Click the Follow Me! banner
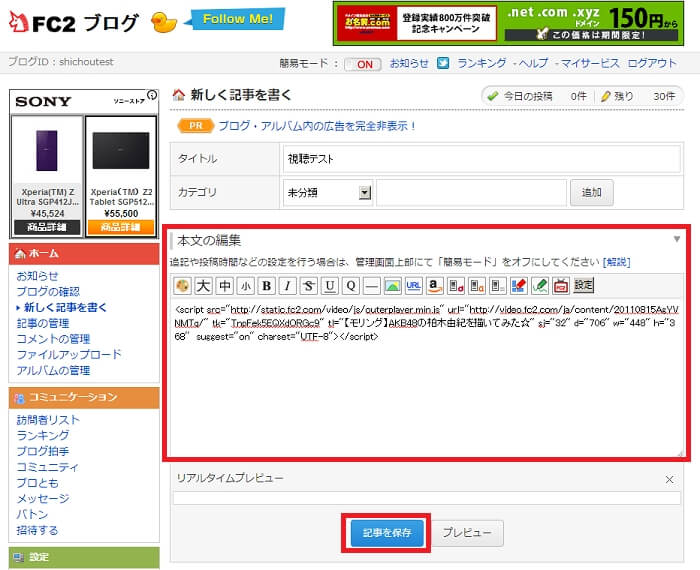 [236, 19]
